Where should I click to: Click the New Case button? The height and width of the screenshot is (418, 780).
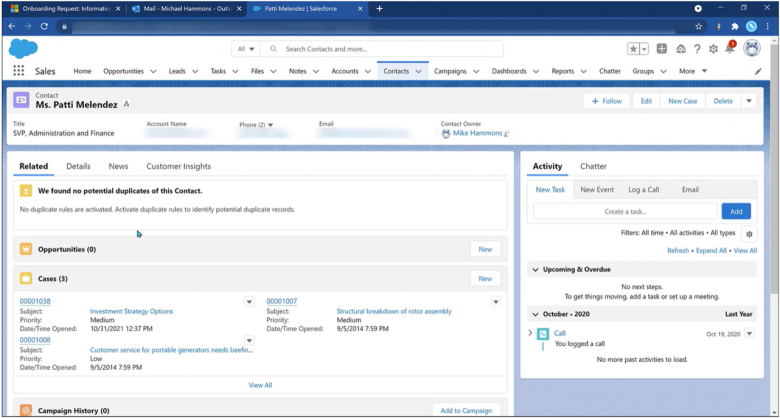(x=682, y=101)
